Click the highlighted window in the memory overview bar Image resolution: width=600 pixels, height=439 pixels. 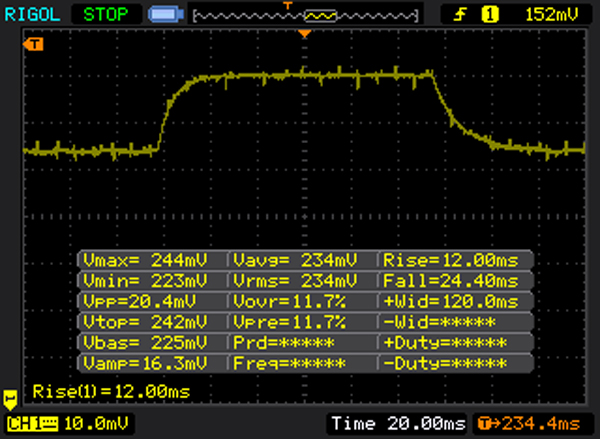pos(321,16)
